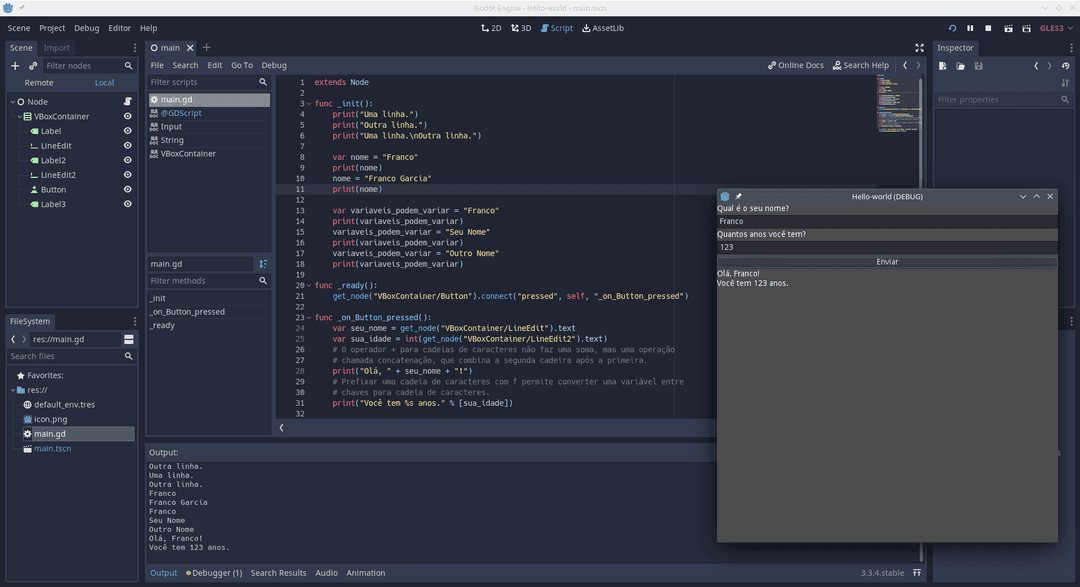Open the Debug menu in the script editor

point(273,65)
